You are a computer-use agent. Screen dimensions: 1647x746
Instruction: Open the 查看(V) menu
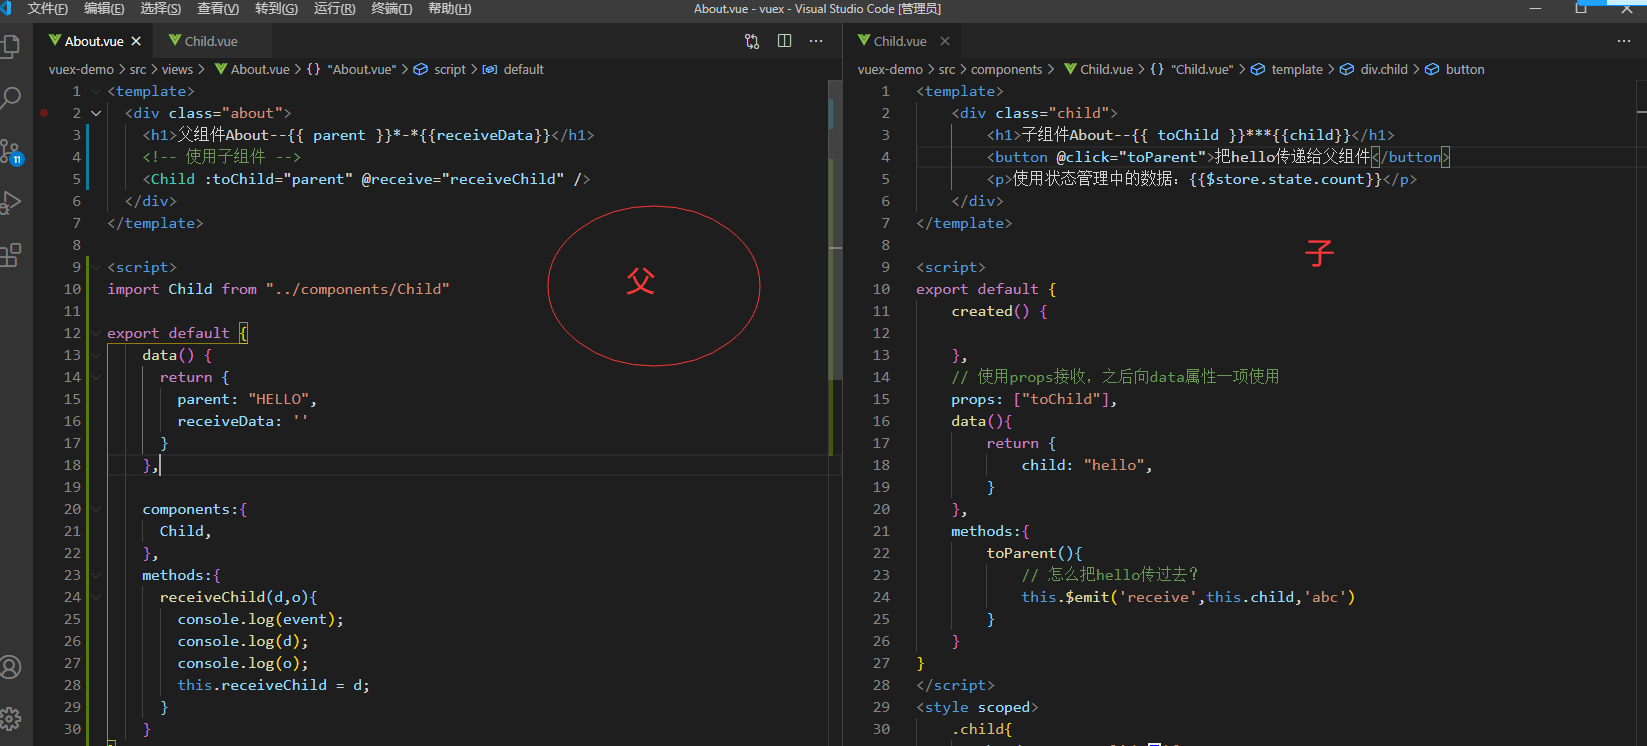[218, 9]
